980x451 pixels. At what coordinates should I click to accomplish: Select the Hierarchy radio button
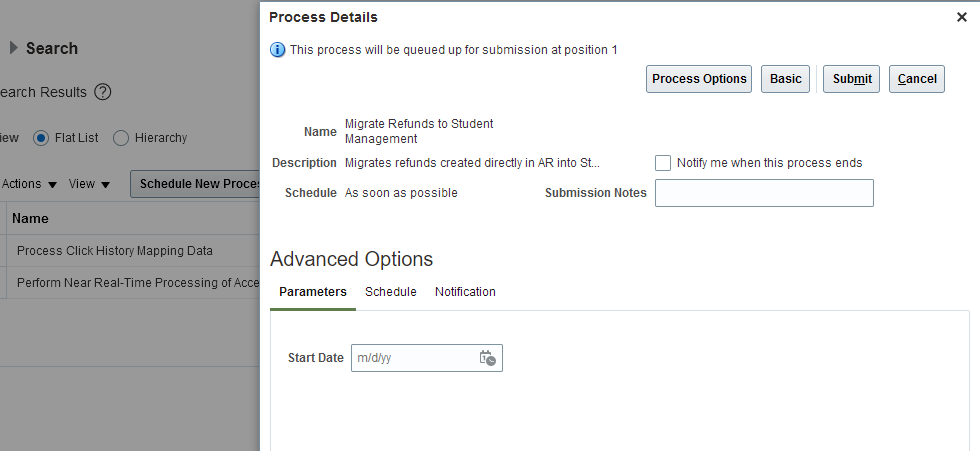[121, 138]
